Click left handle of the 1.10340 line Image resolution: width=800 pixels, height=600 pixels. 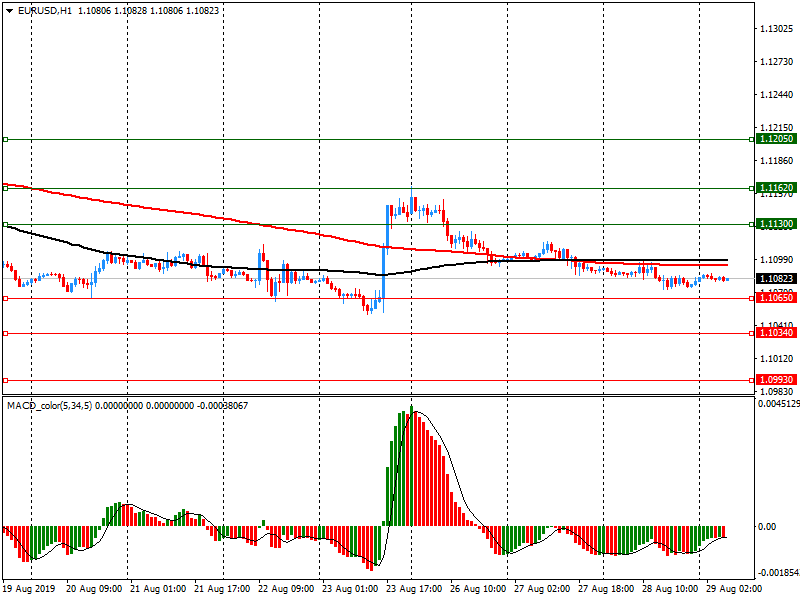[x=6, y=334]
